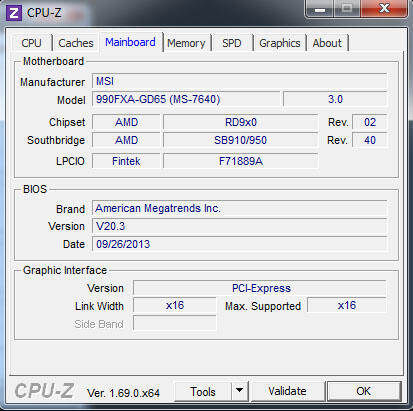Click the disabled maximize button
413x411 pixels.
click(x=347, y=8)
